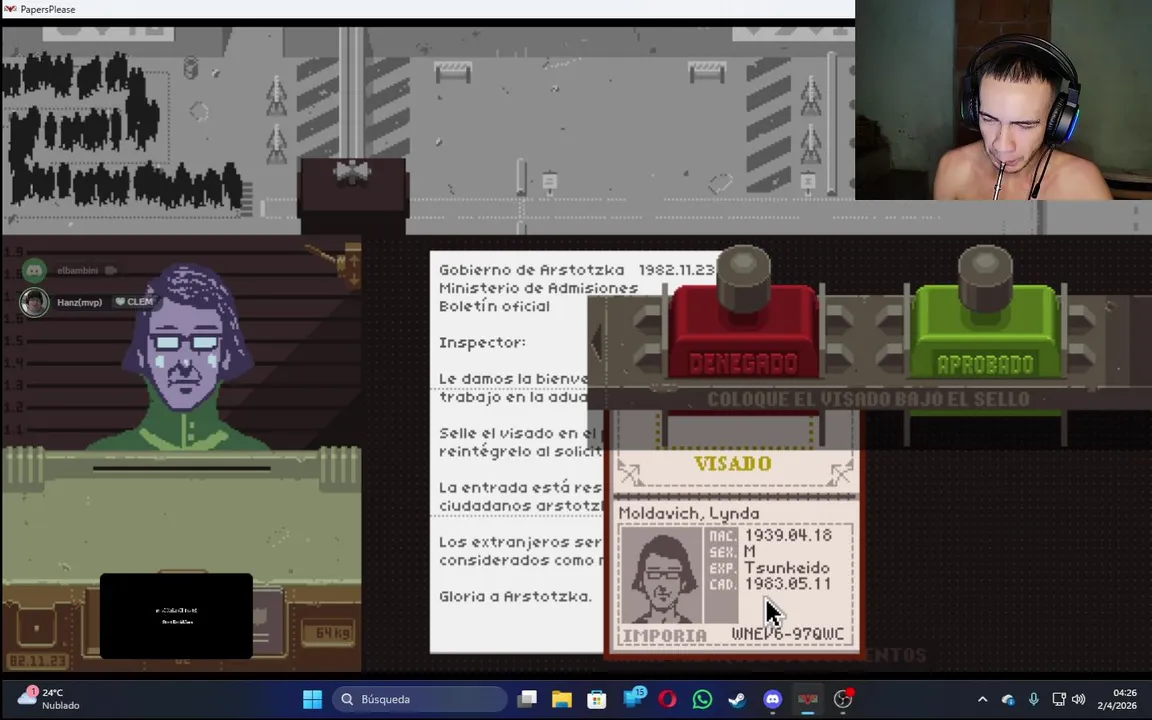The height and width of the screenshot is (720, 1152).
Task: Open Opera browser from the taskbar
Action: pos(667,699)
